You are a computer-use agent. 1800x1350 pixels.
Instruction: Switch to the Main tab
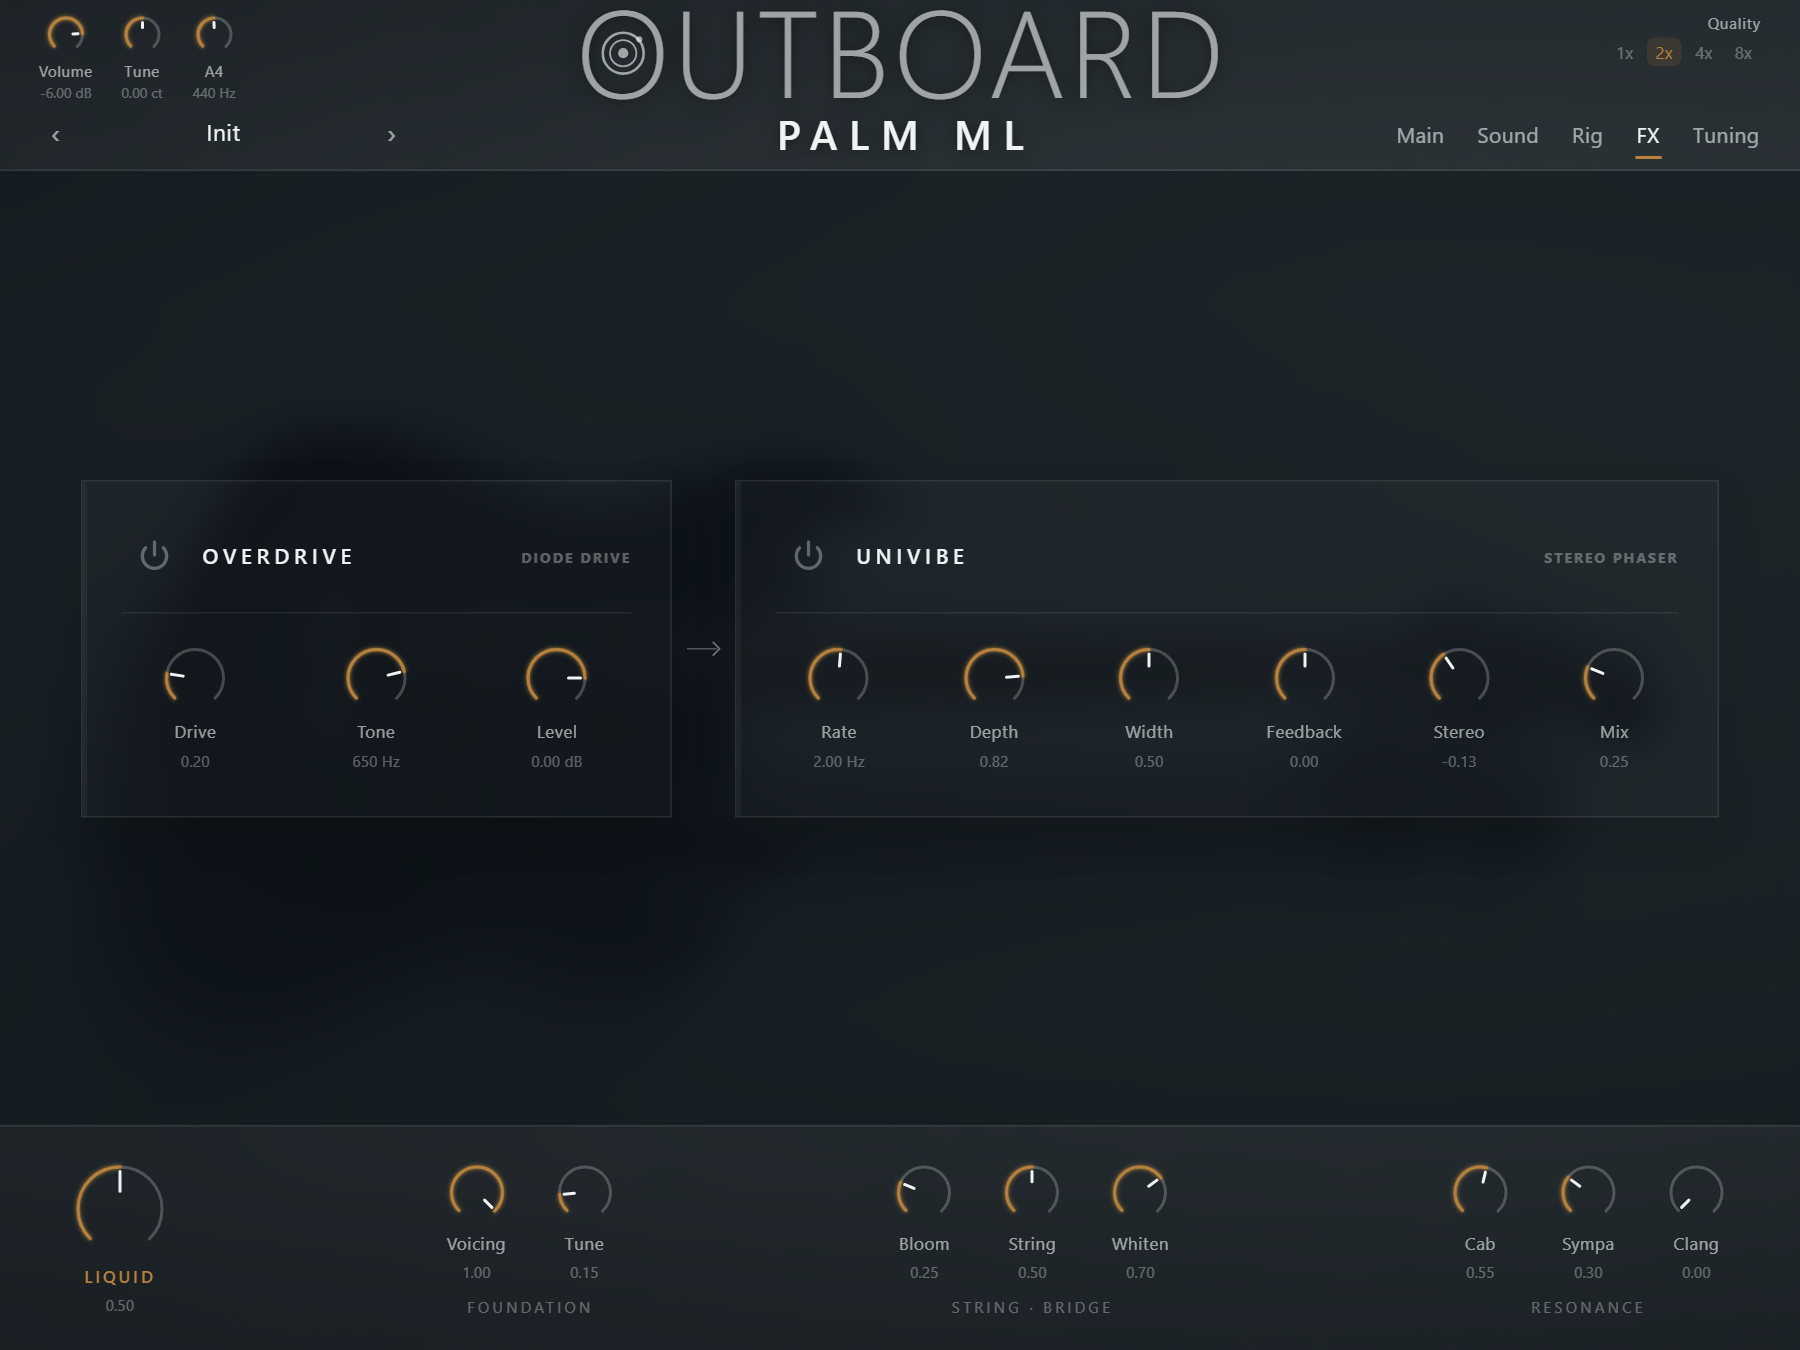point(1420,136)
